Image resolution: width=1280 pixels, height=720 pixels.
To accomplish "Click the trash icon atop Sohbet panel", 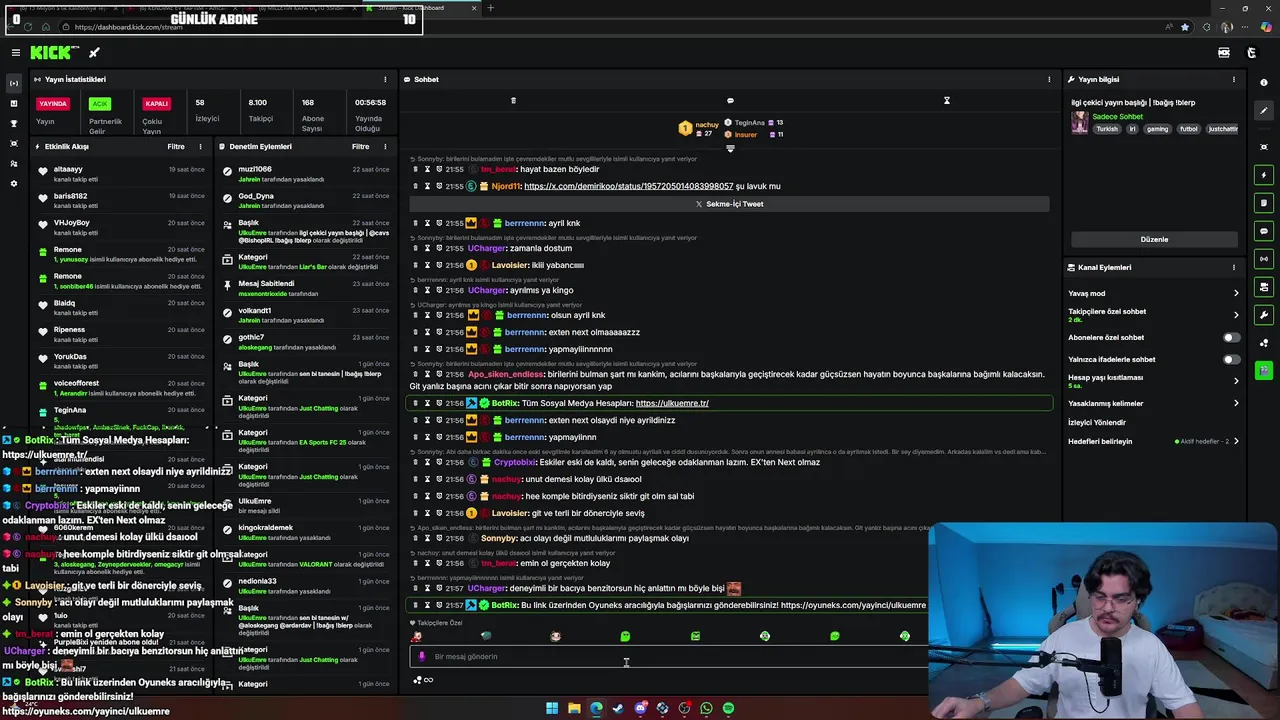I will click(x=513, y=100).
